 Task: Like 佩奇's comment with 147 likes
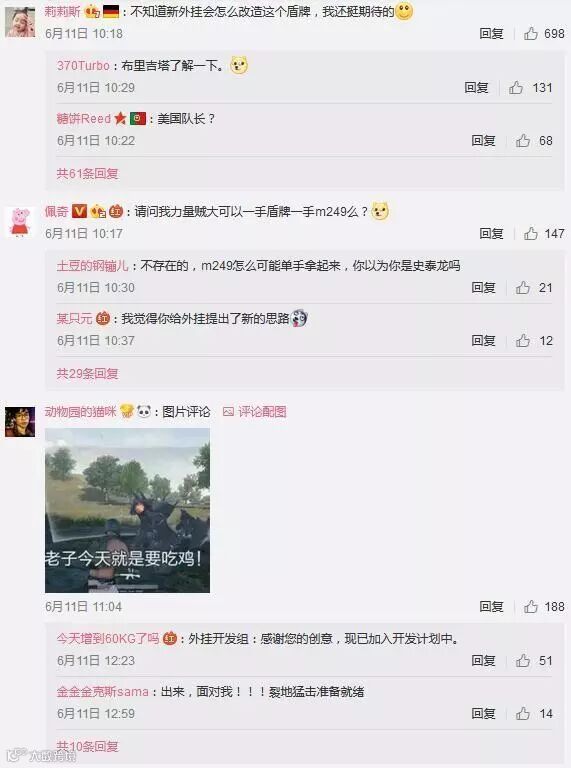531,234
